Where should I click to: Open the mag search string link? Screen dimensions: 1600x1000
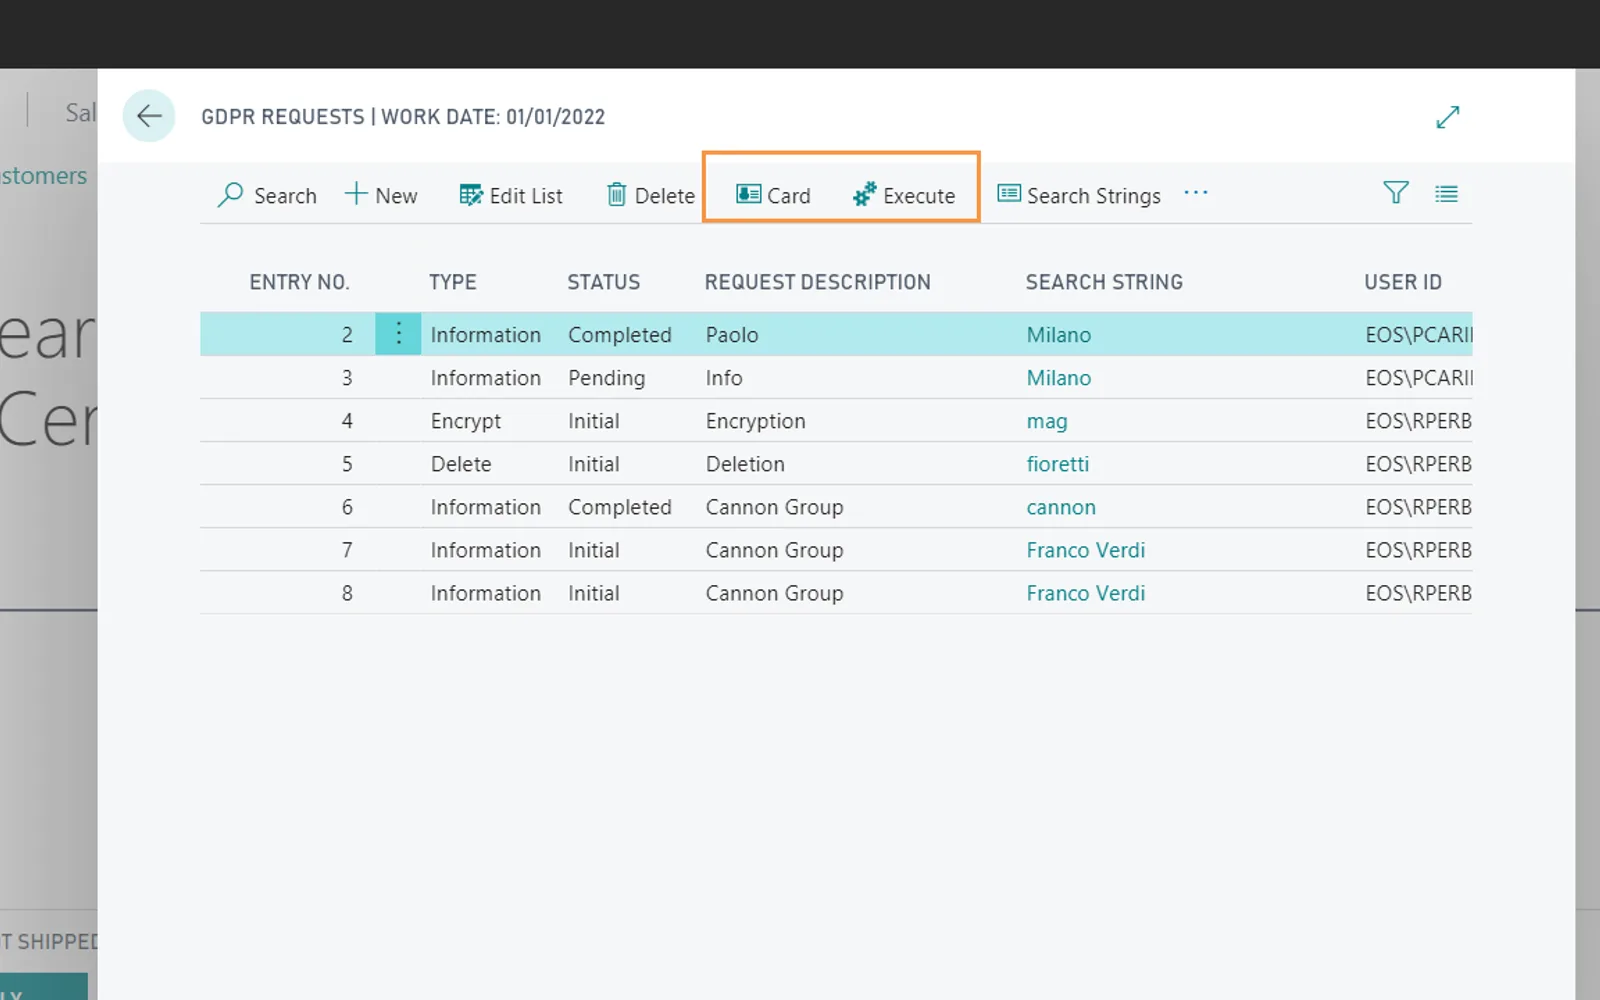(1047, 421)
